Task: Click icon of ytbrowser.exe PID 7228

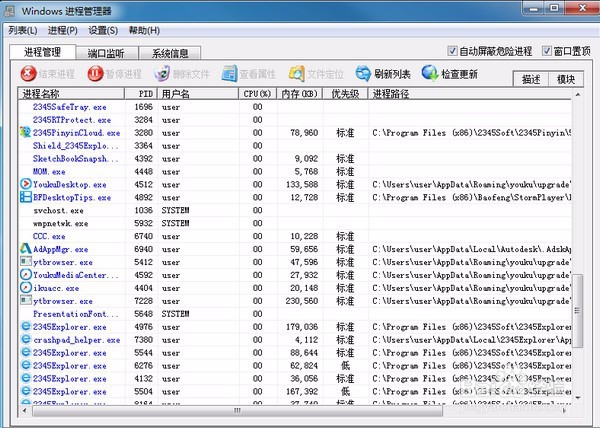Action: pyautogui.click(x=26, y=301)
